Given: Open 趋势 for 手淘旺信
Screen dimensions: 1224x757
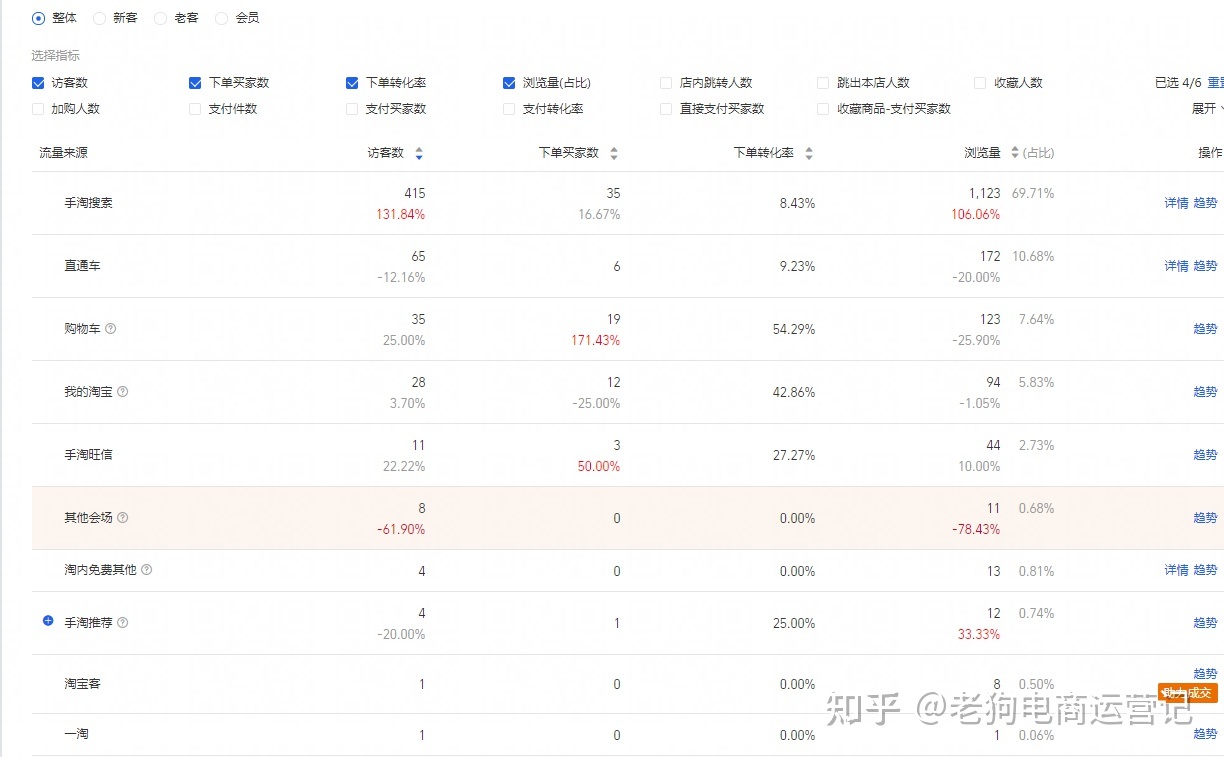Looking at the screenshot, I should 1205,455.
